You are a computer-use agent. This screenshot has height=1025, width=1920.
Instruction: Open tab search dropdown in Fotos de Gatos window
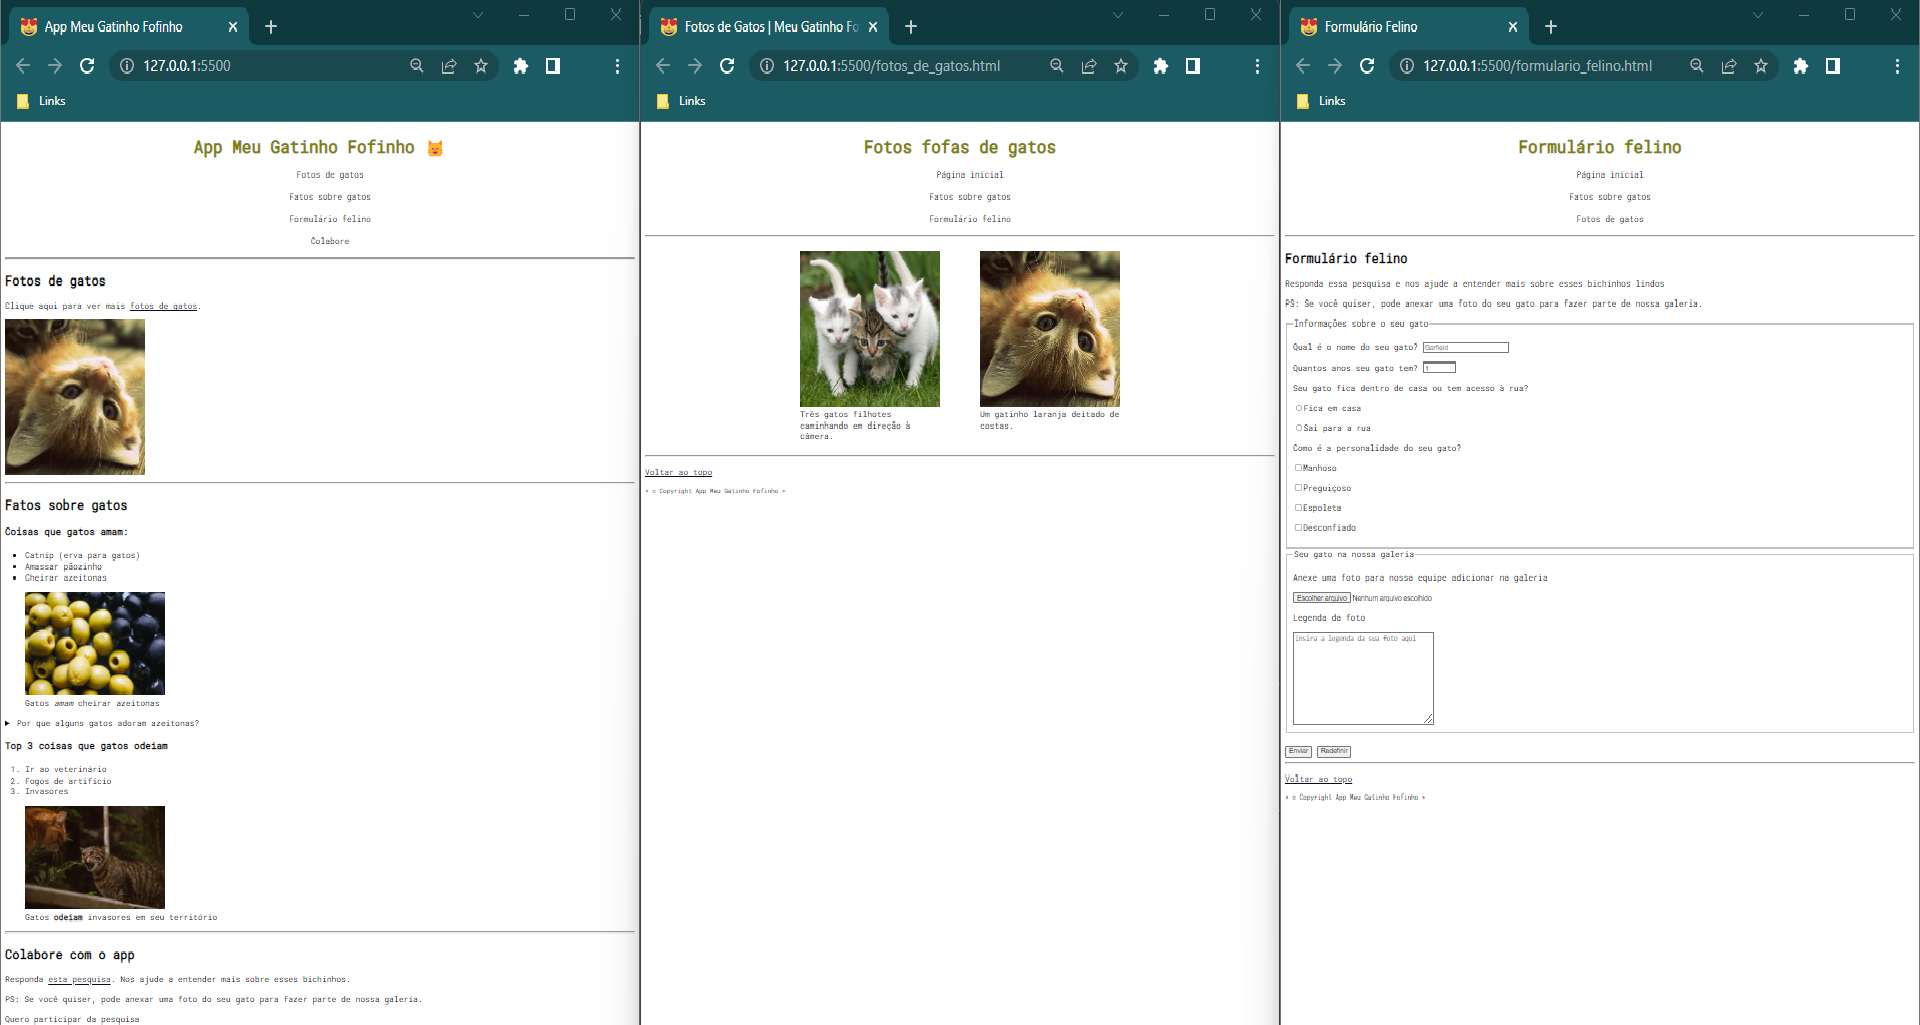[1118, 15]
